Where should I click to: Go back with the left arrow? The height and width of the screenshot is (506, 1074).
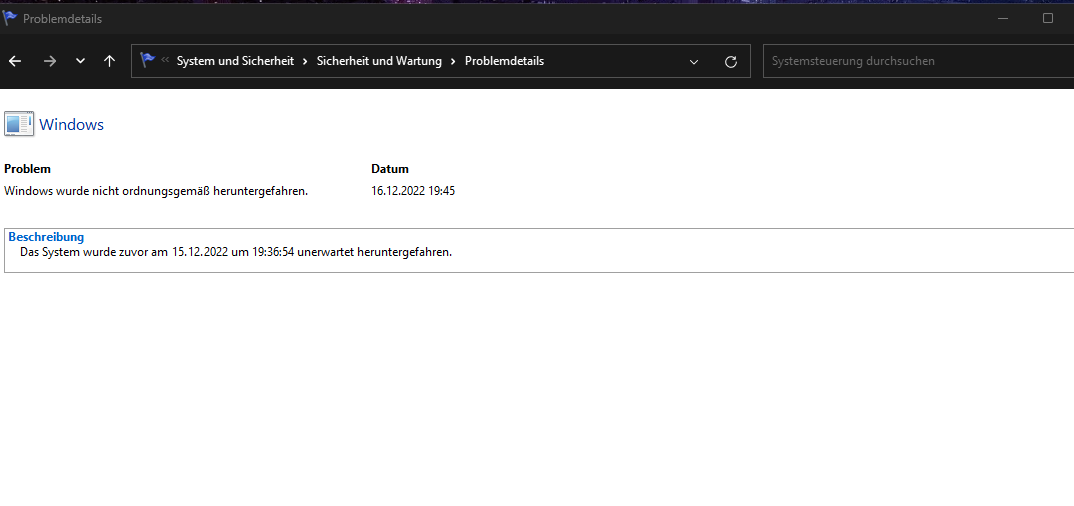(x=15, y=61)
